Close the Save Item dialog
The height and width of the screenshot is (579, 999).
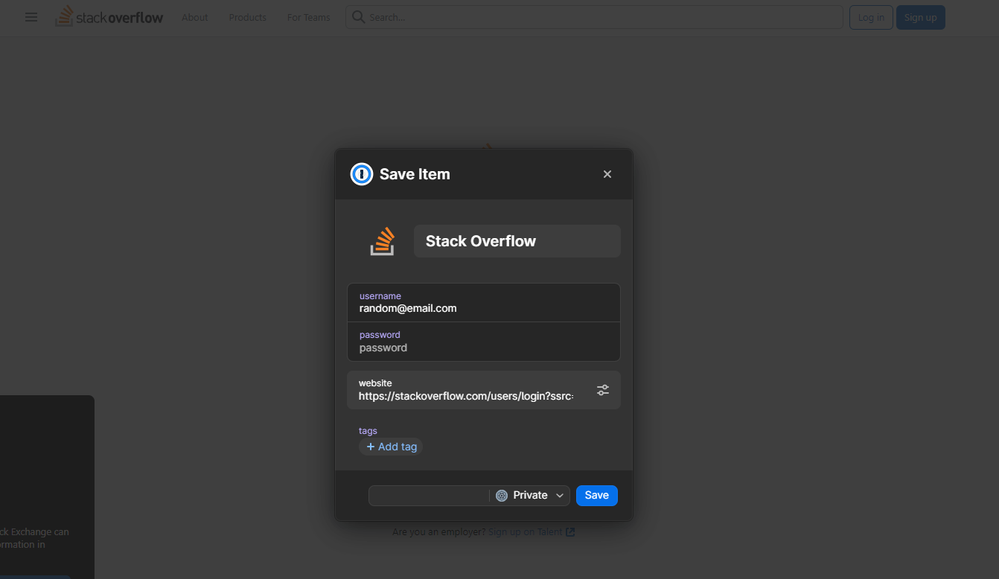[607, 174]
